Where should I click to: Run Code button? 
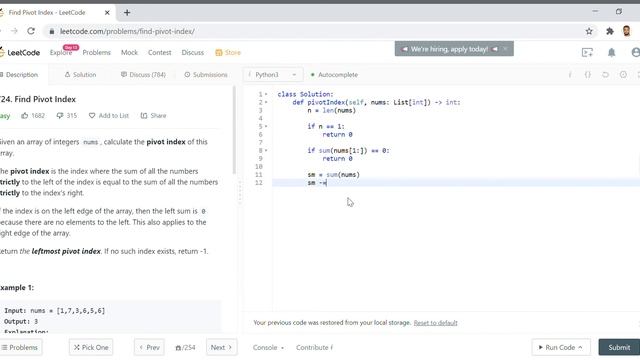[x=561, y=347]
